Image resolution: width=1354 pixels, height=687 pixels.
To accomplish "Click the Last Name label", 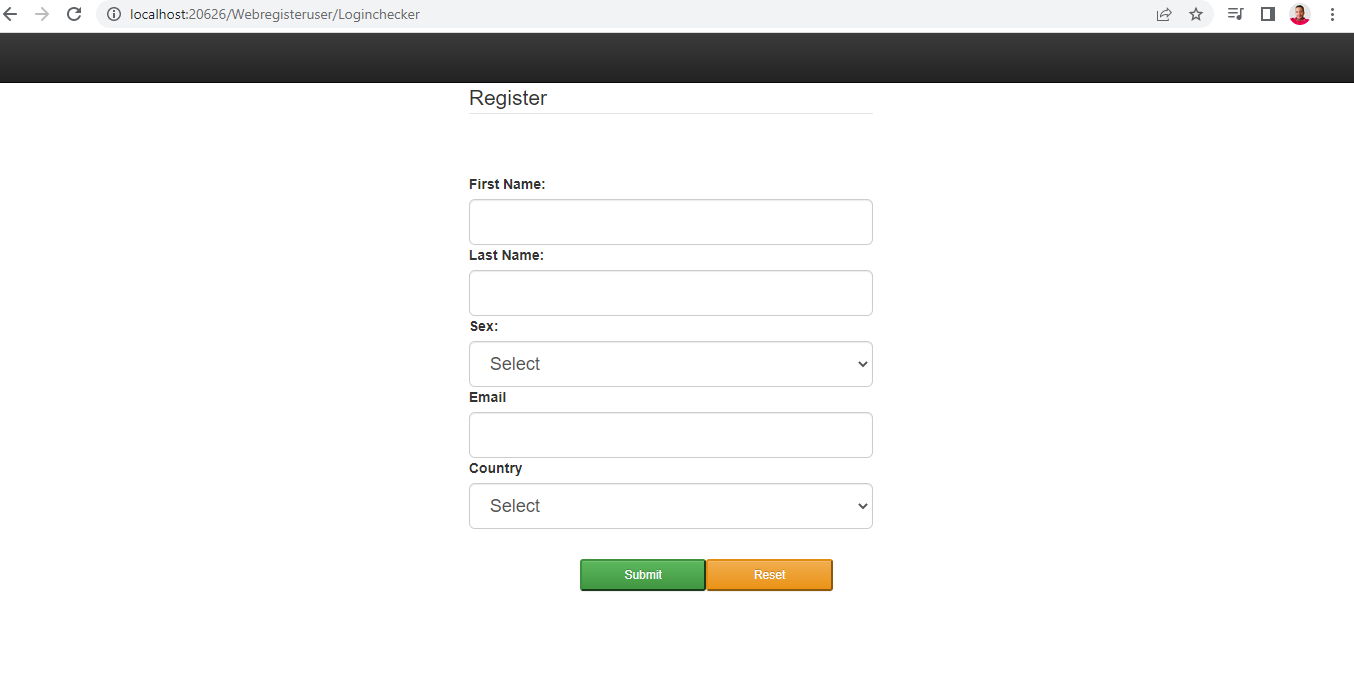I will (x=506, y=255).
